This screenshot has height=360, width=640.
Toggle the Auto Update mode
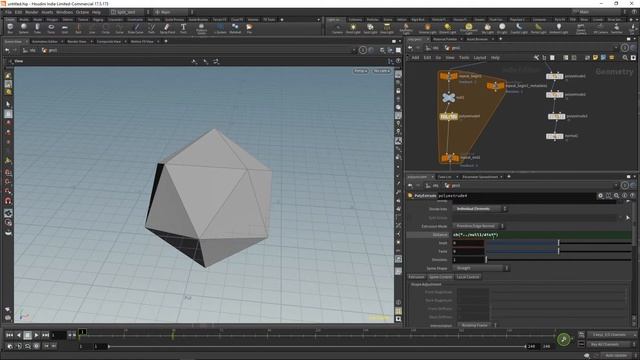coord(616,356)
